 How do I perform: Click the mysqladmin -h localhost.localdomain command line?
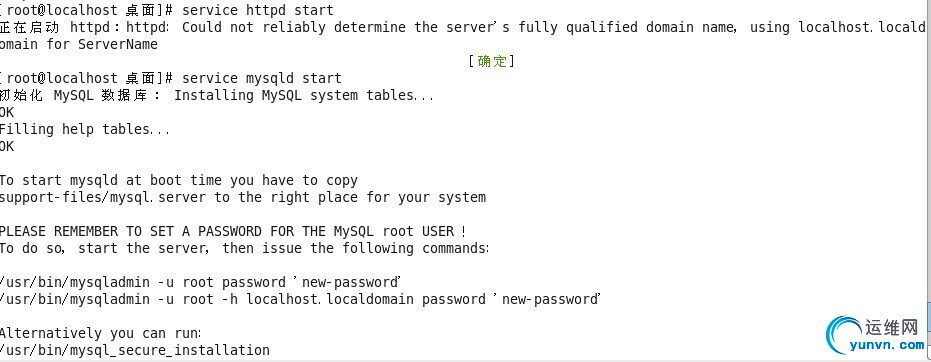pyautogui.click(x=300, y=299)
